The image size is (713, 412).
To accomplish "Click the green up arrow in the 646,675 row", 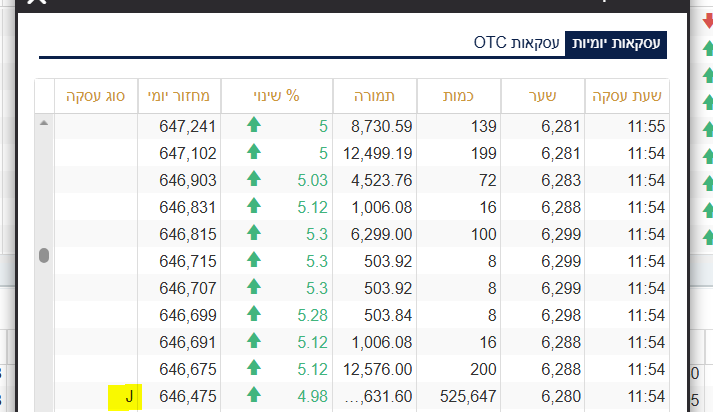I will coord(253,369).
